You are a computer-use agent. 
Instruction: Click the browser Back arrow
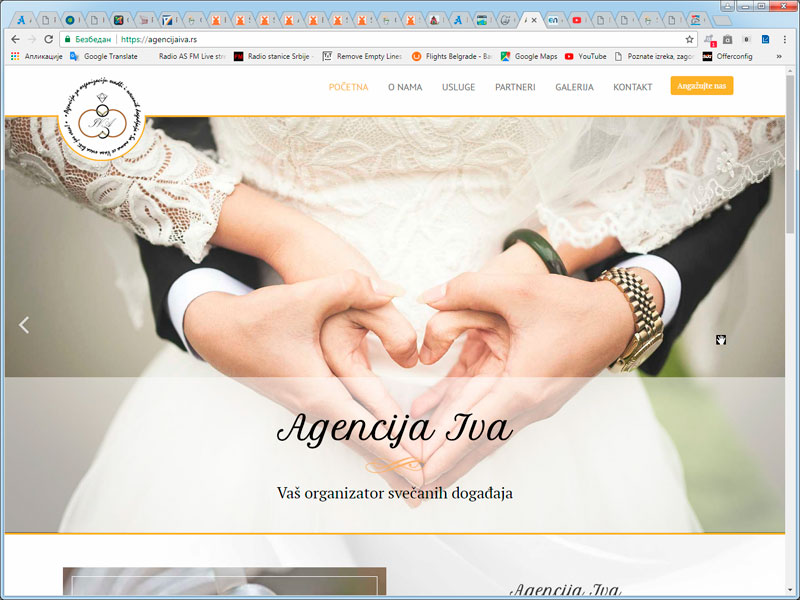[x=14, y=39]
